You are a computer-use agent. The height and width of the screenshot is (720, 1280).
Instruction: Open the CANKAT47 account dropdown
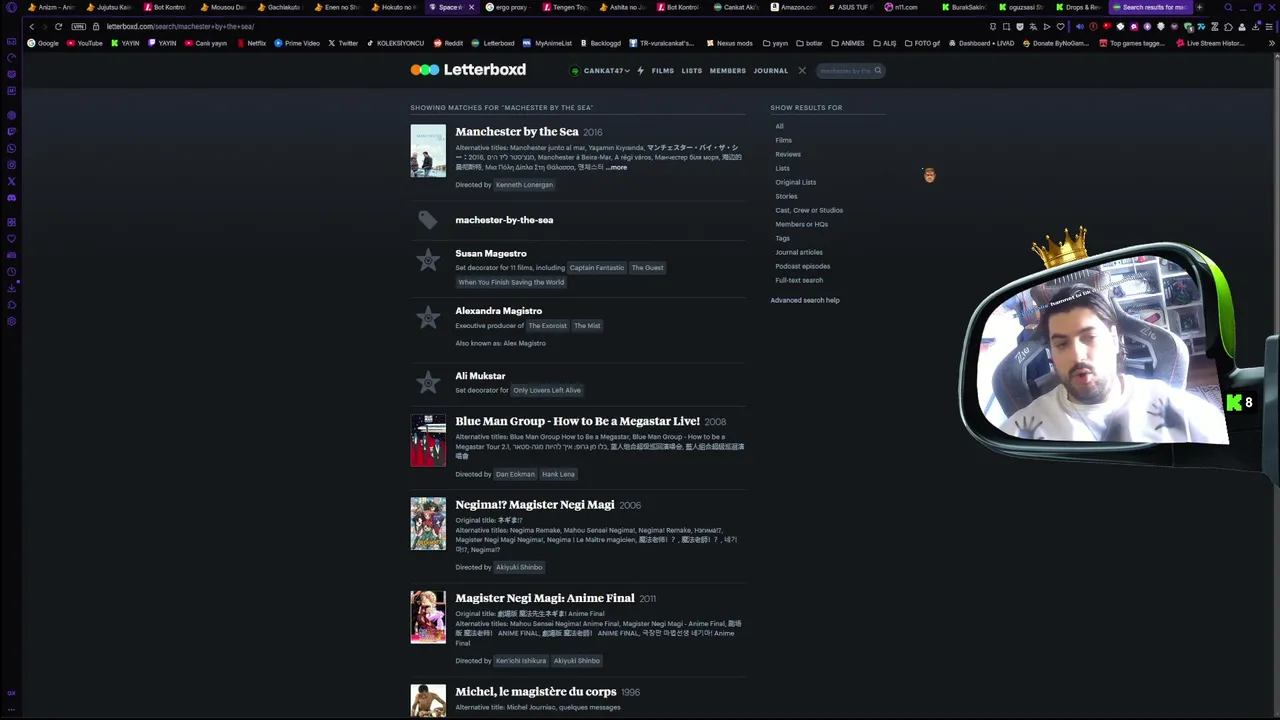point(600,71)
